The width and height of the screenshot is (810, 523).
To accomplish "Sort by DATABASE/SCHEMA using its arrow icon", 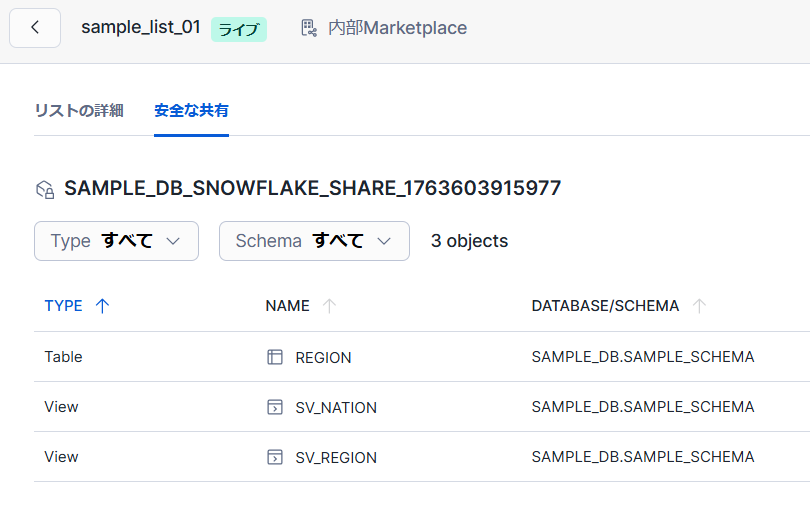I will click(x=699, y=306).
